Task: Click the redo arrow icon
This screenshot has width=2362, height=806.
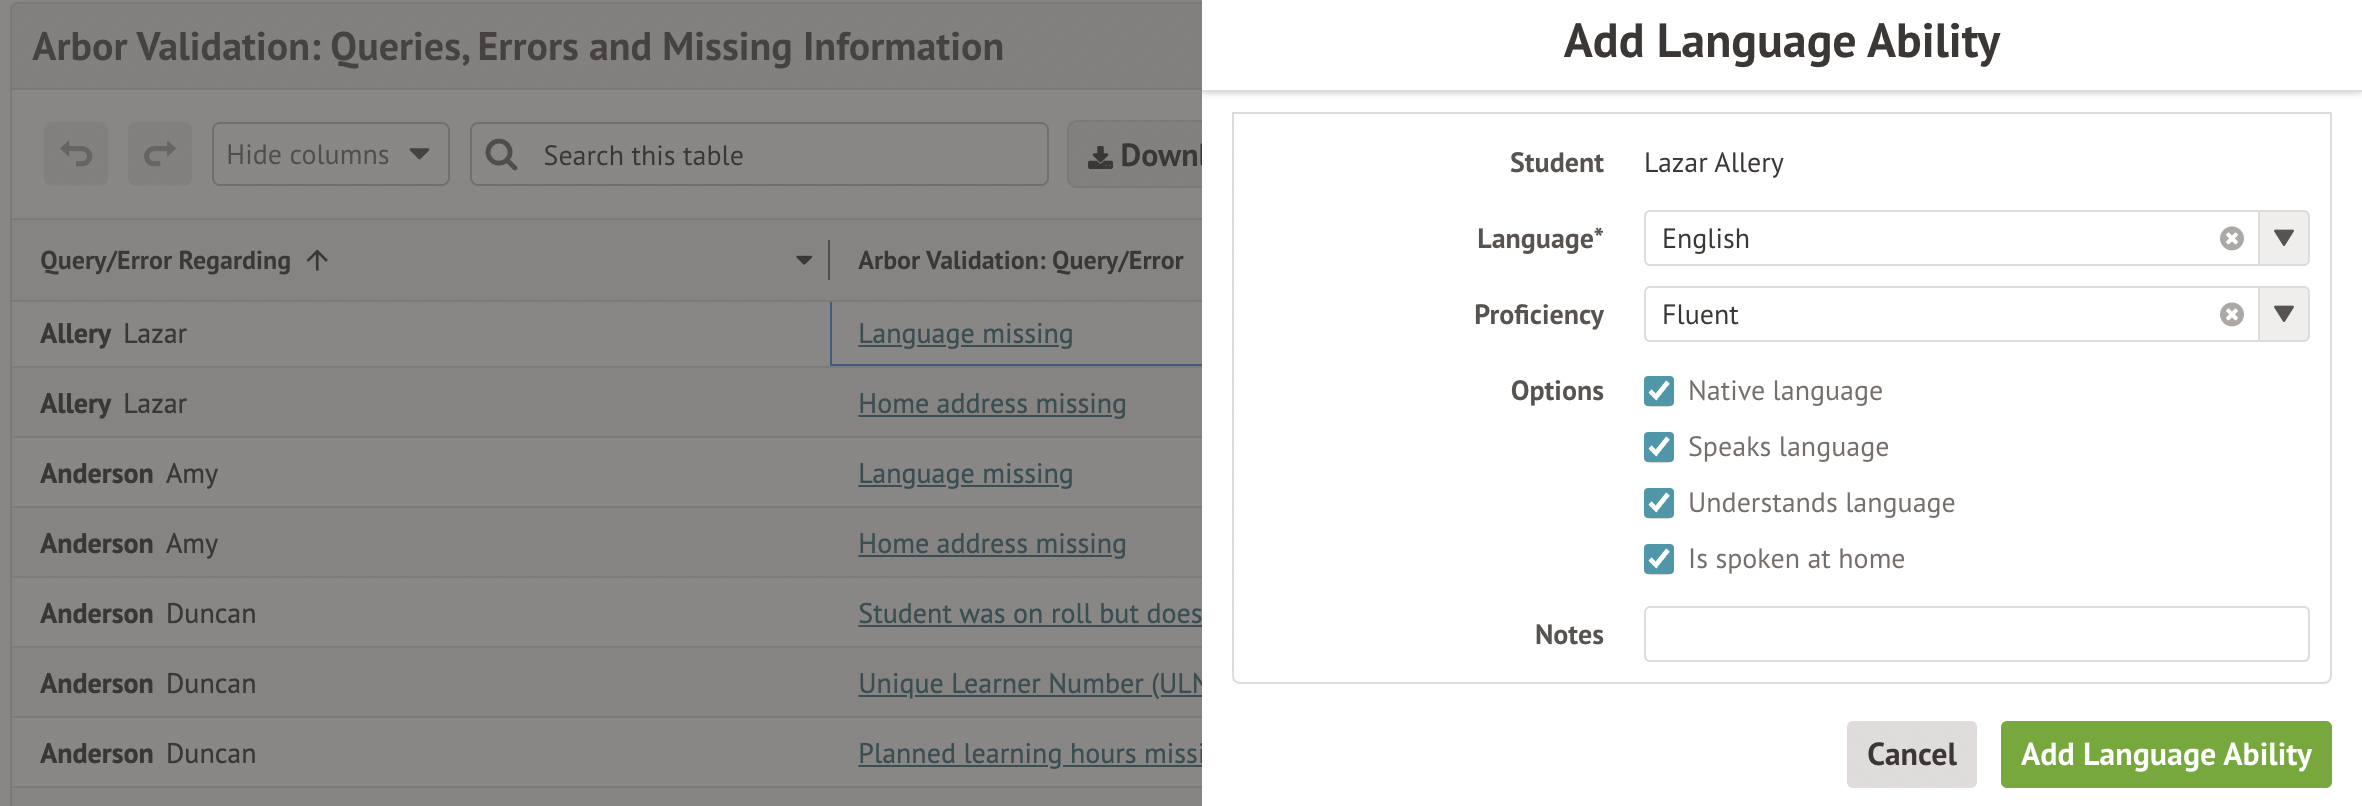Action: [x=159, y=154]
